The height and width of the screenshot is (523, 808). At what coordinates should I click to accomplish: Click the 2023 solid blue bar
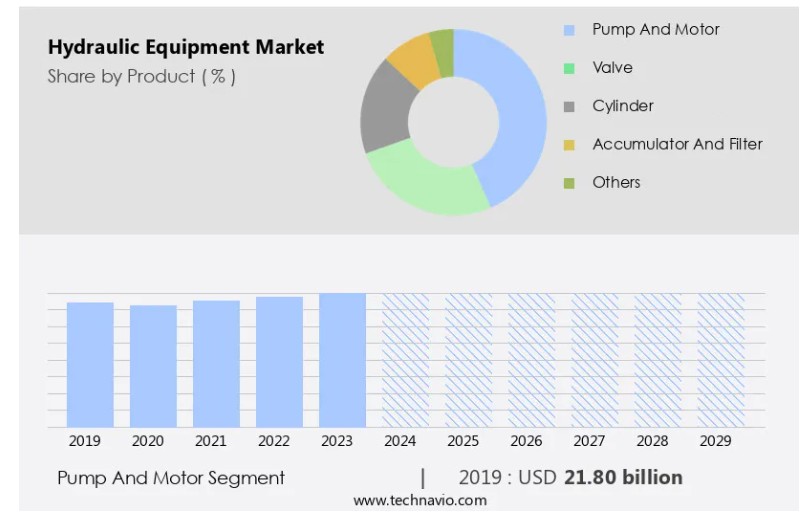point(342,360)
